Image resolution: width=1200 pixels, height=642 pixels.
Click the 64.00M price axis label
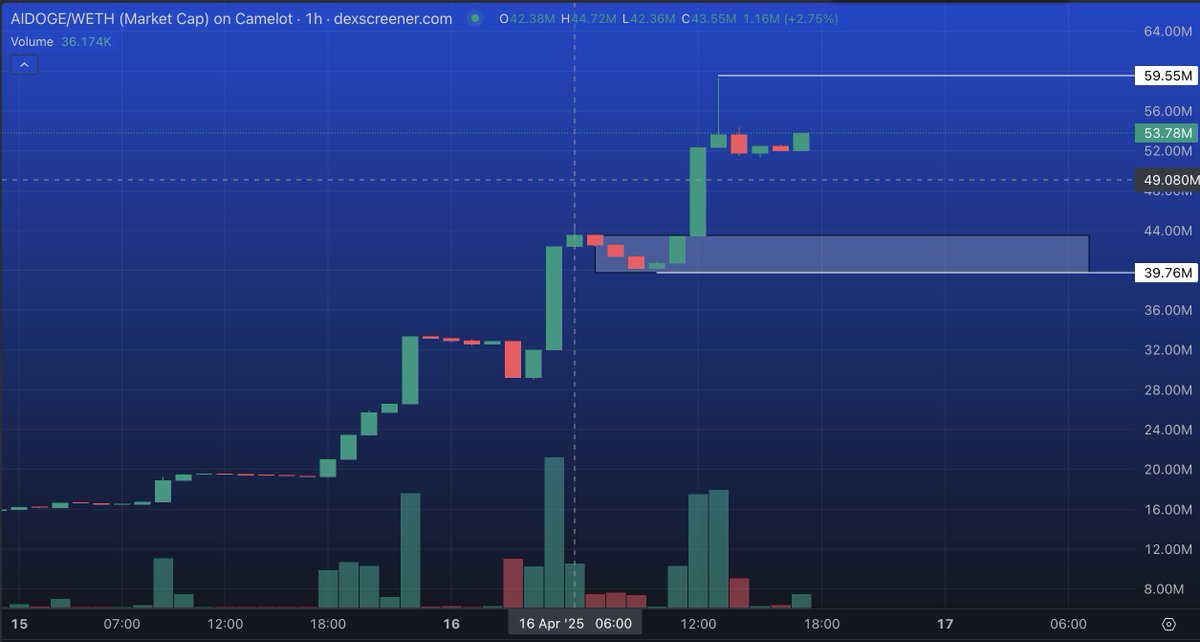[1166, 31]
